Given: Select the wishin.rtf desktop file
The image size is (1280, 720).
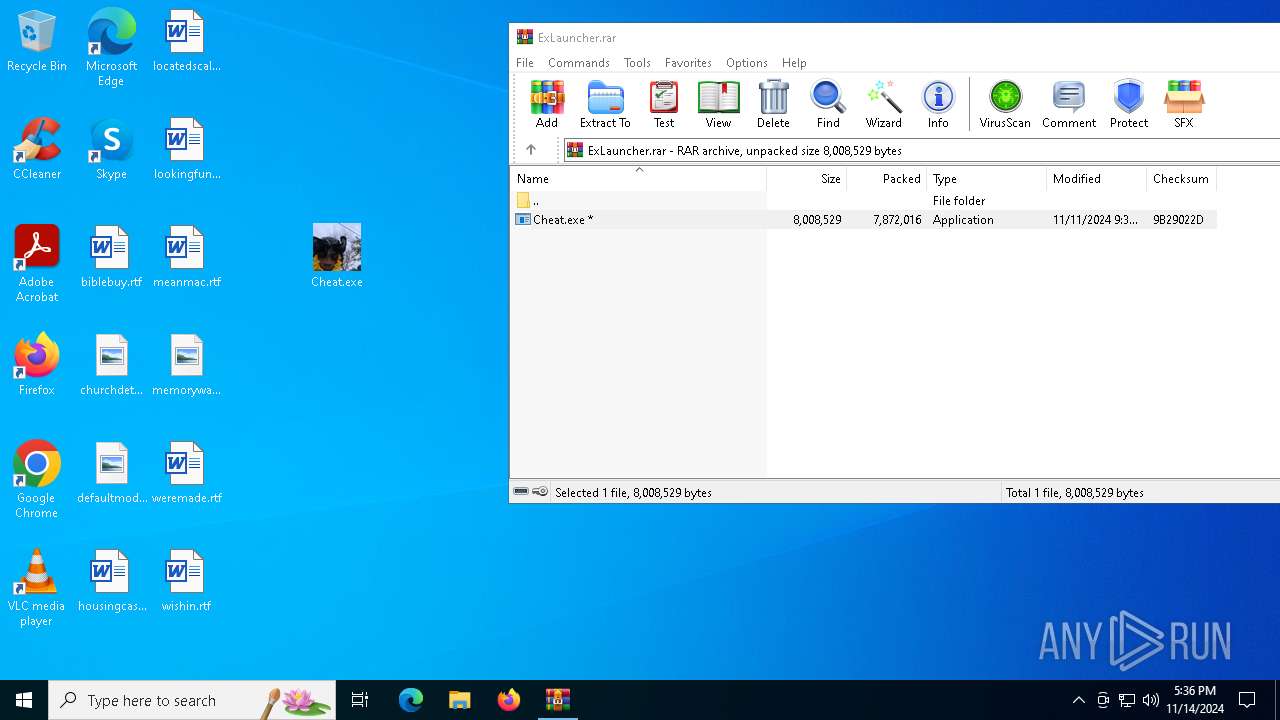Looking at the screenshot, I should click(186, 581).
